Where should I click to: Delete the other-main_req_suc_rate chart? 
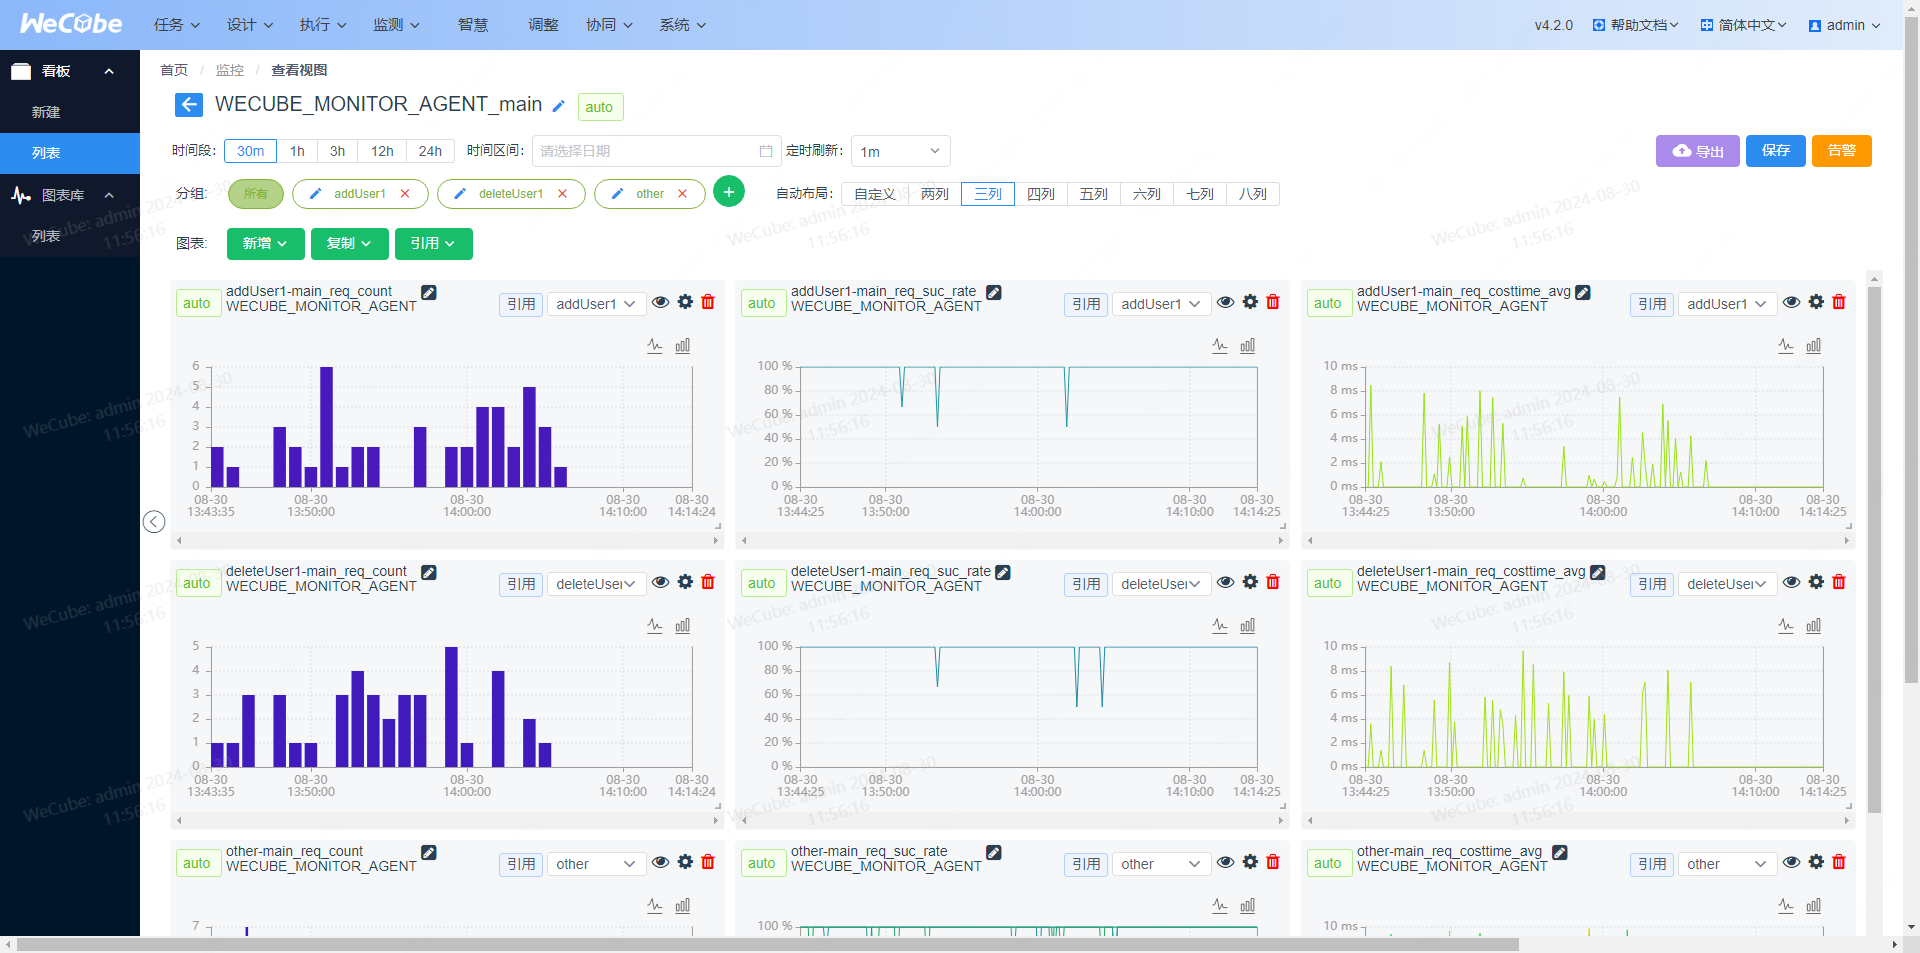point(1273,862)
